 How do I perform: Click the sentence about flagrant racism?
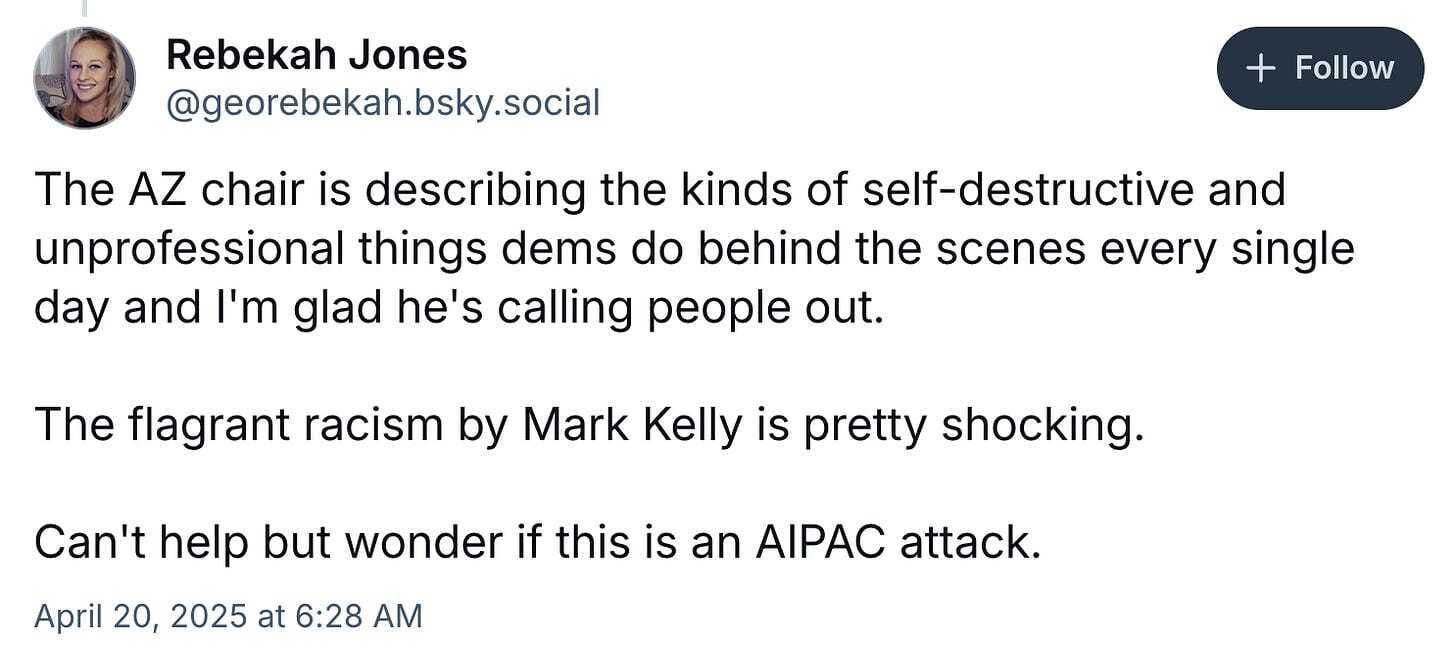(588, 425)
